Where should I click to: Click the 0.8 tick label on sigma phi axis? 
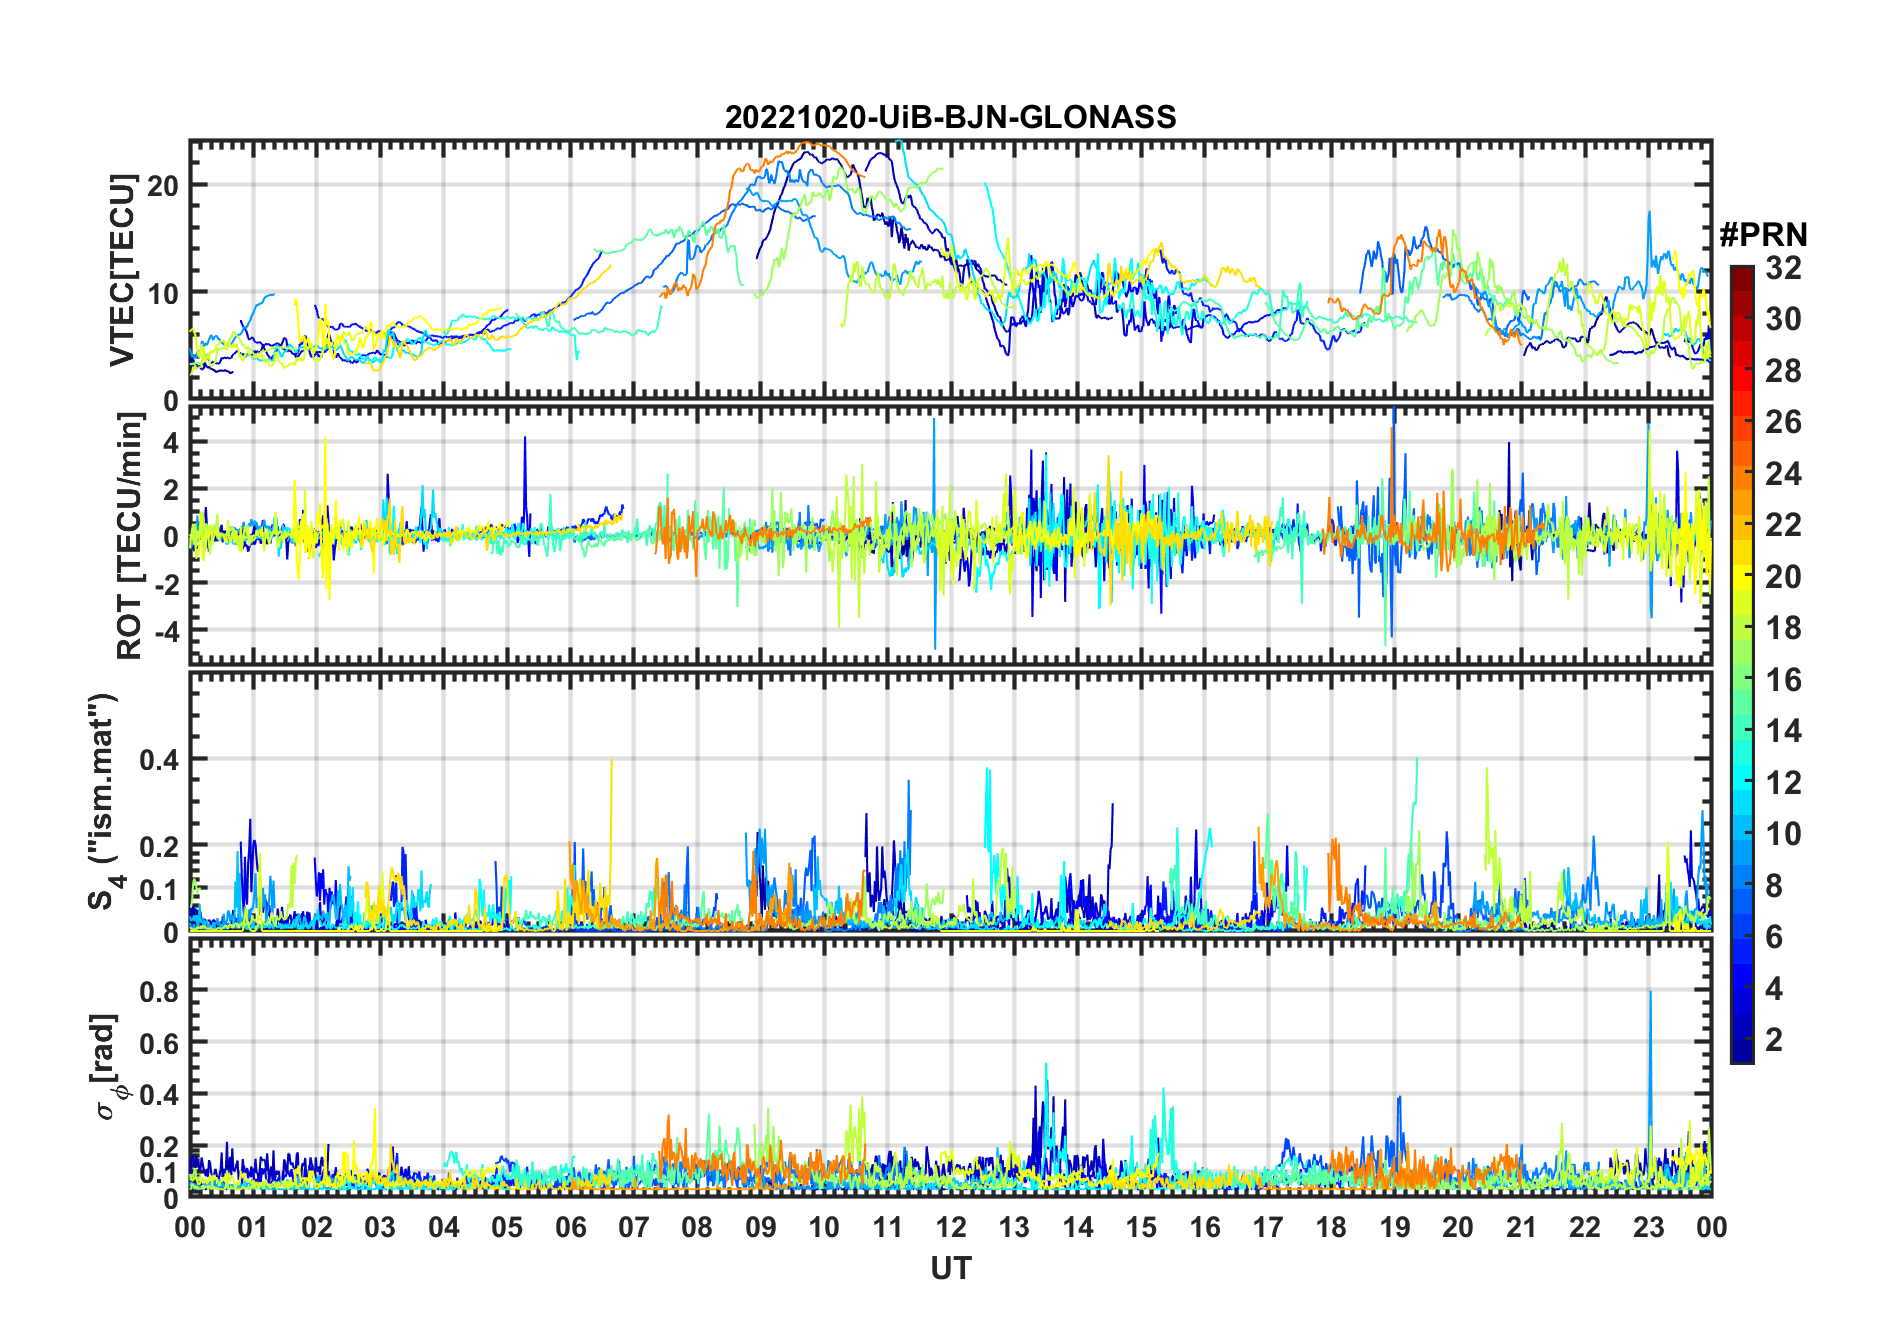click(x=159, y=991)
